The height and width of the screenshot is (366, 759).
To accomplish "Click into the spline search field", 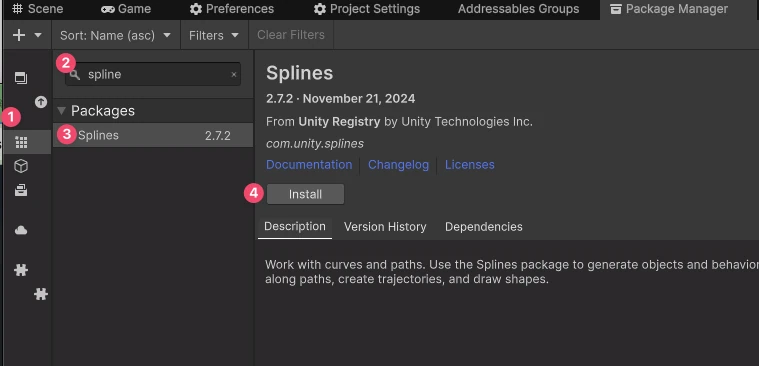I will tap(153, 75).
